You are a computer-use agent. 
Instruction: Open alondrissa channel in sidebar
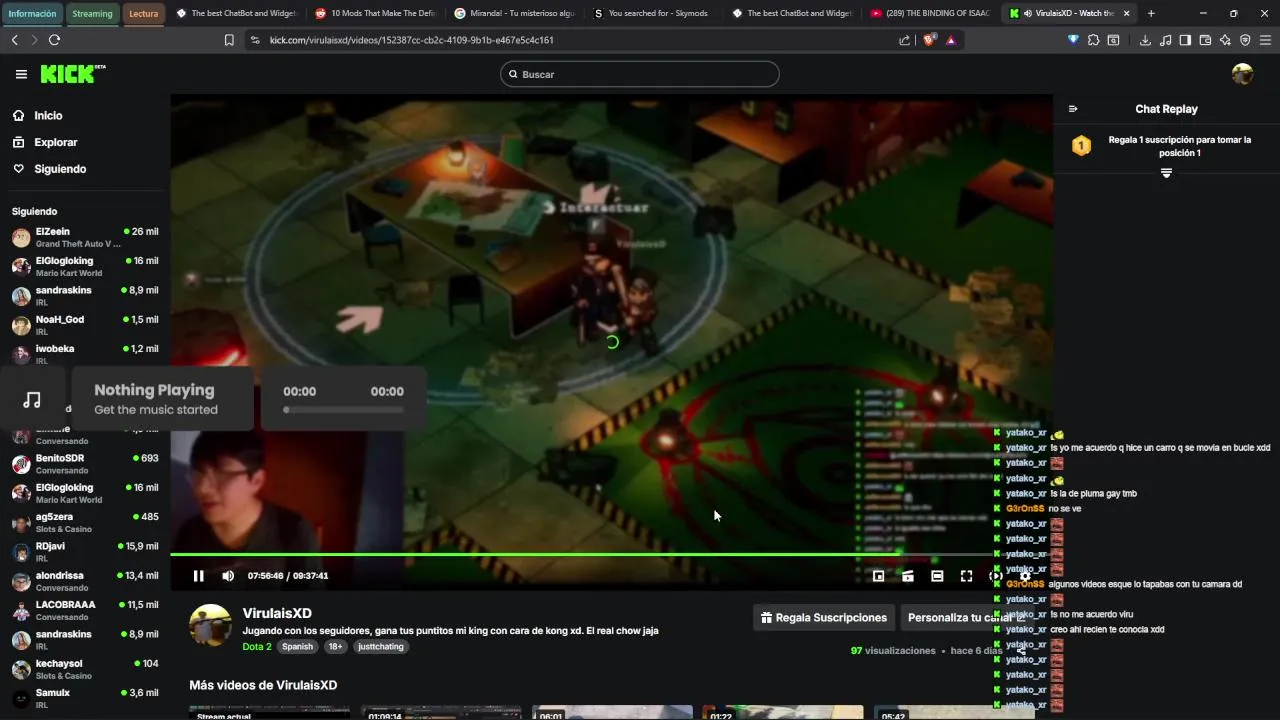tap(85, 581)
